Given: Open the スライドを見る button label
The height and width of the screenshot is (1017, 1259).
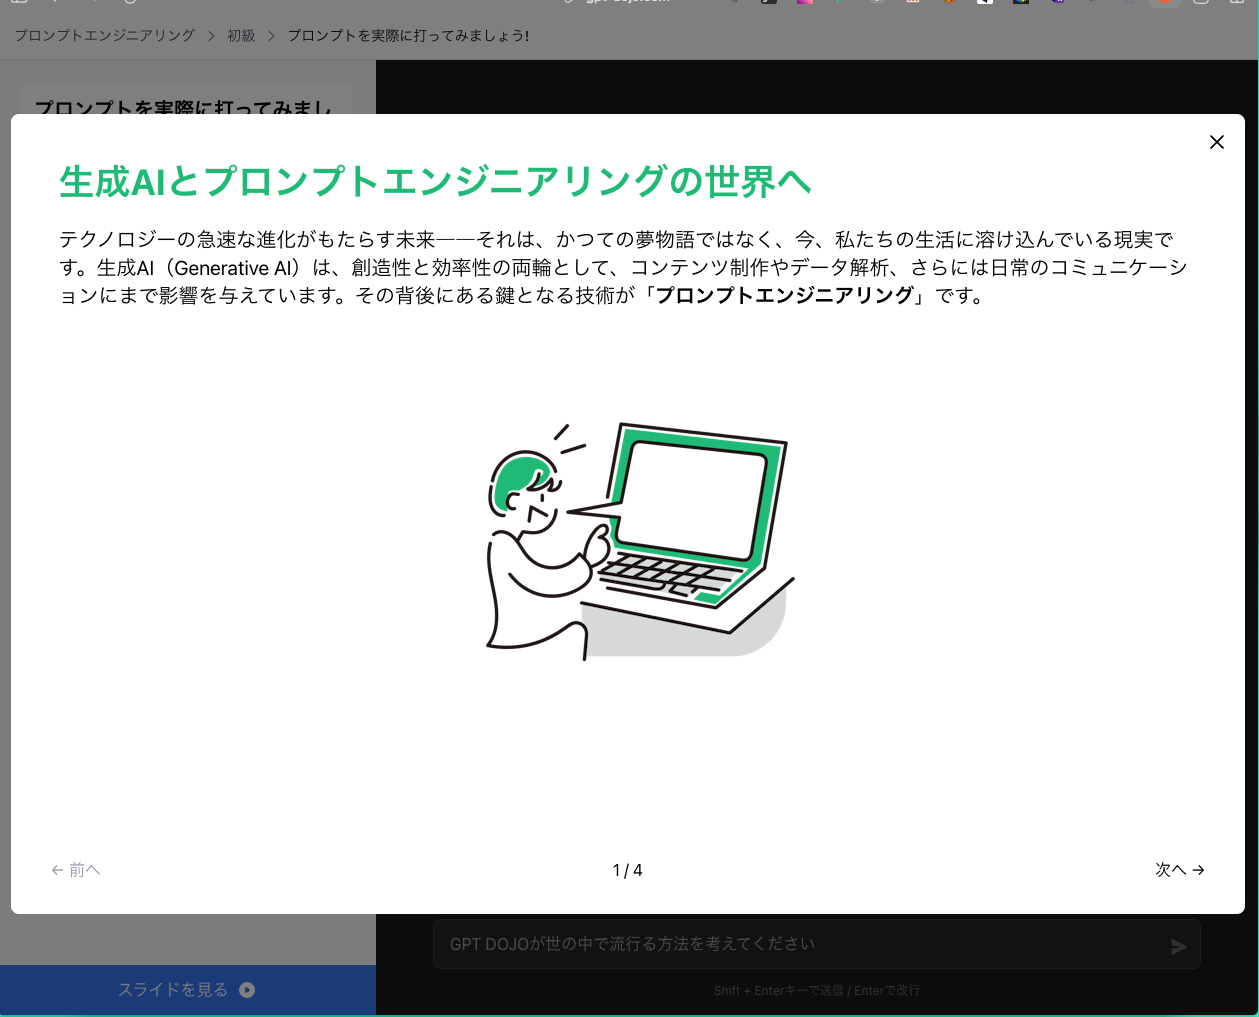Looking at the screenshot, I should [x=173, y=990].
